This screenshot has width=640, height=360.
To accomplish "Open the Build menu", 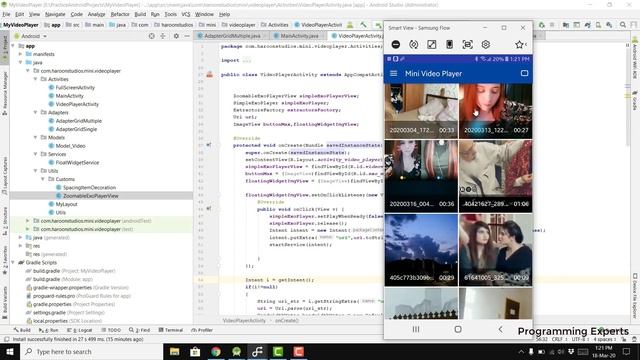I will tap(140, 14).
